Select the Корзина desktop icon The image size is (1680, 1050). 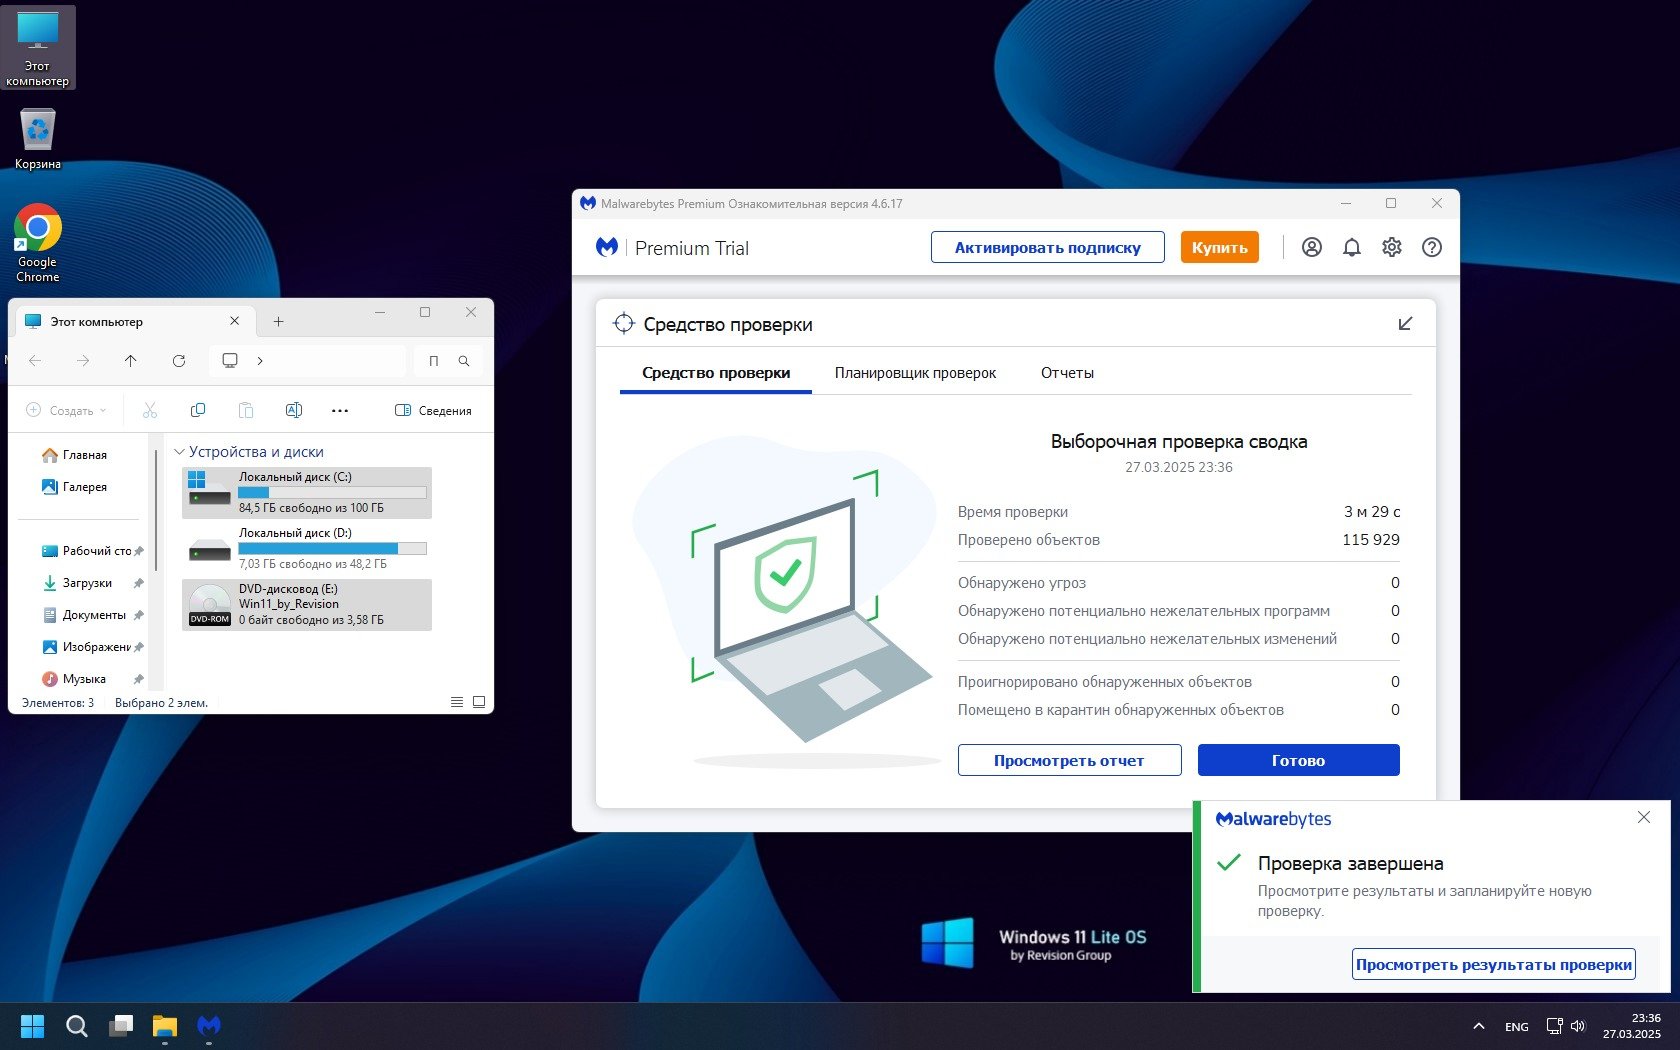click(x=38, y=138)
